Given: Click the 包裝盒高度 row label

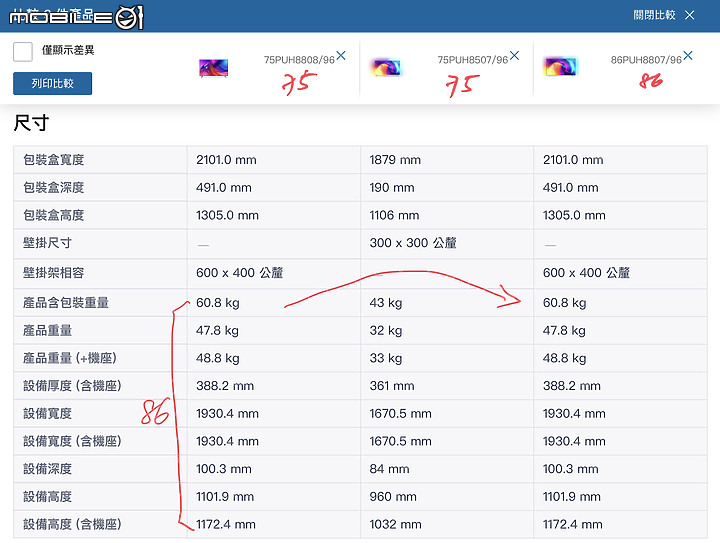Looking at the screenshot, I should click(54, 215).
